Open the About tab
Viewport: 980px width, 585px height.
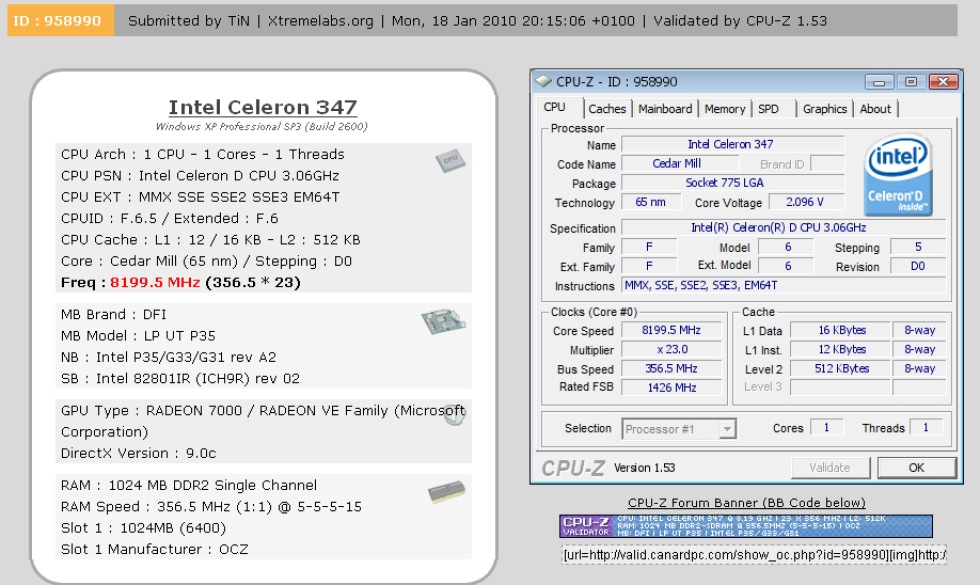click(x=875, y=109)
